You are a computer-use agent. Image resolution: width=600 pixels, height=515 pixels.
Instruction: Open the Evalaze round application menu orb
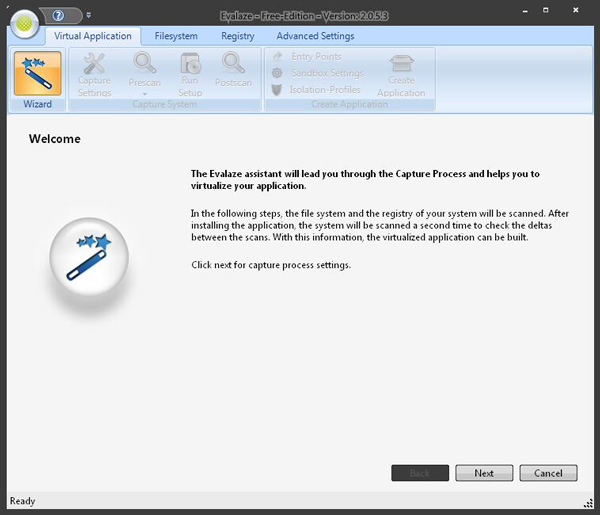point(25,24)
